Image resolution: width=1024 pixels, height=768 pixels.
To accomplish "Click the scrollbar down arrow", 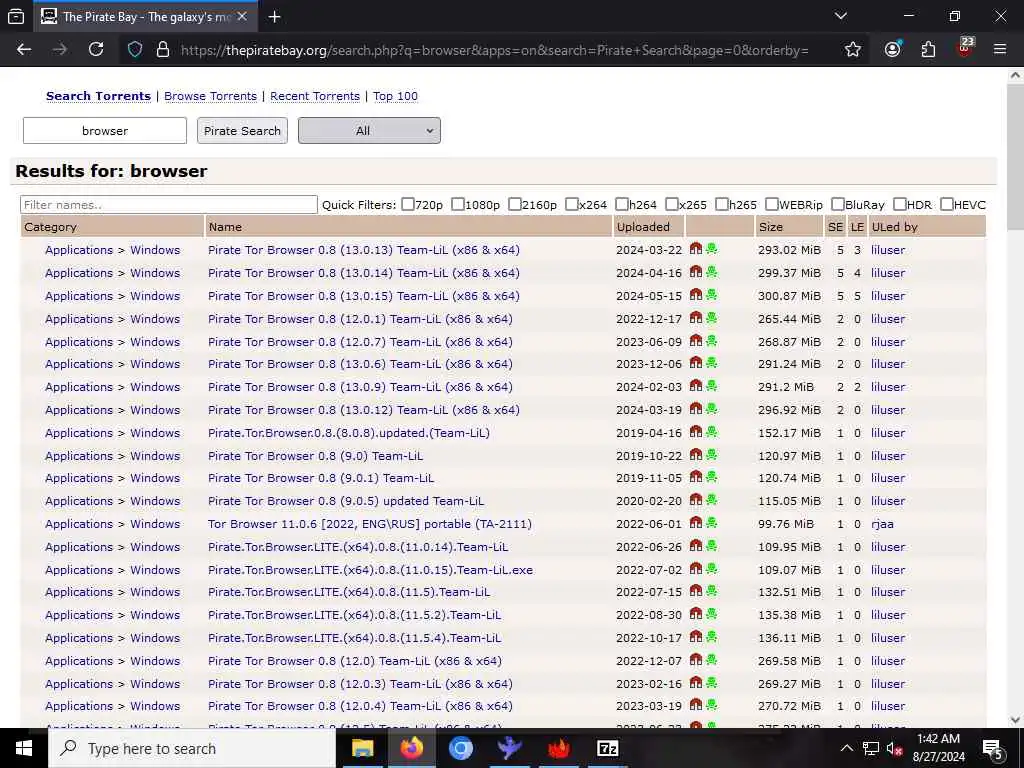I will click(1015, 720).
